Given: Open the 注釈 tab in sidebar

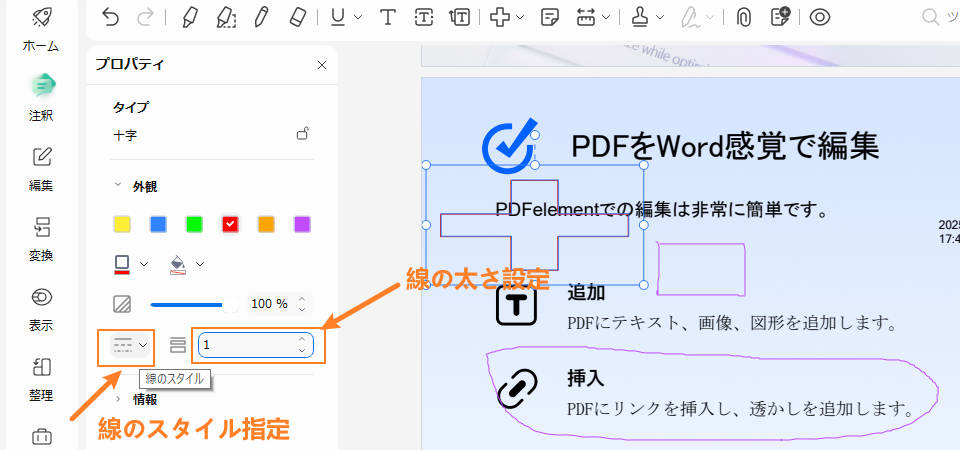Looking at the screenshot, I should (41, 95).
